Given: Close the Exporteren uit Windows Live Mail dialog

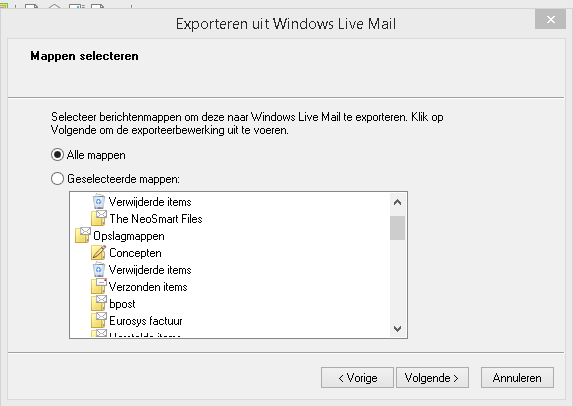Looking at the screenshot, I should tap(550, 19).
